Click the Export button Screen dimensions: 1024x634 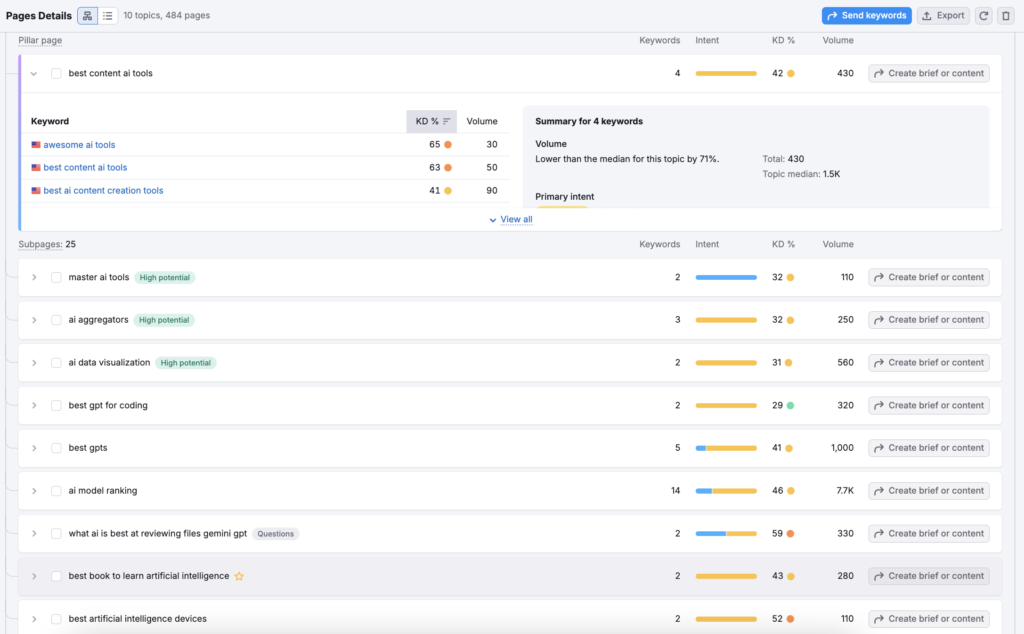pyautogui.click(x=943, y=16)
